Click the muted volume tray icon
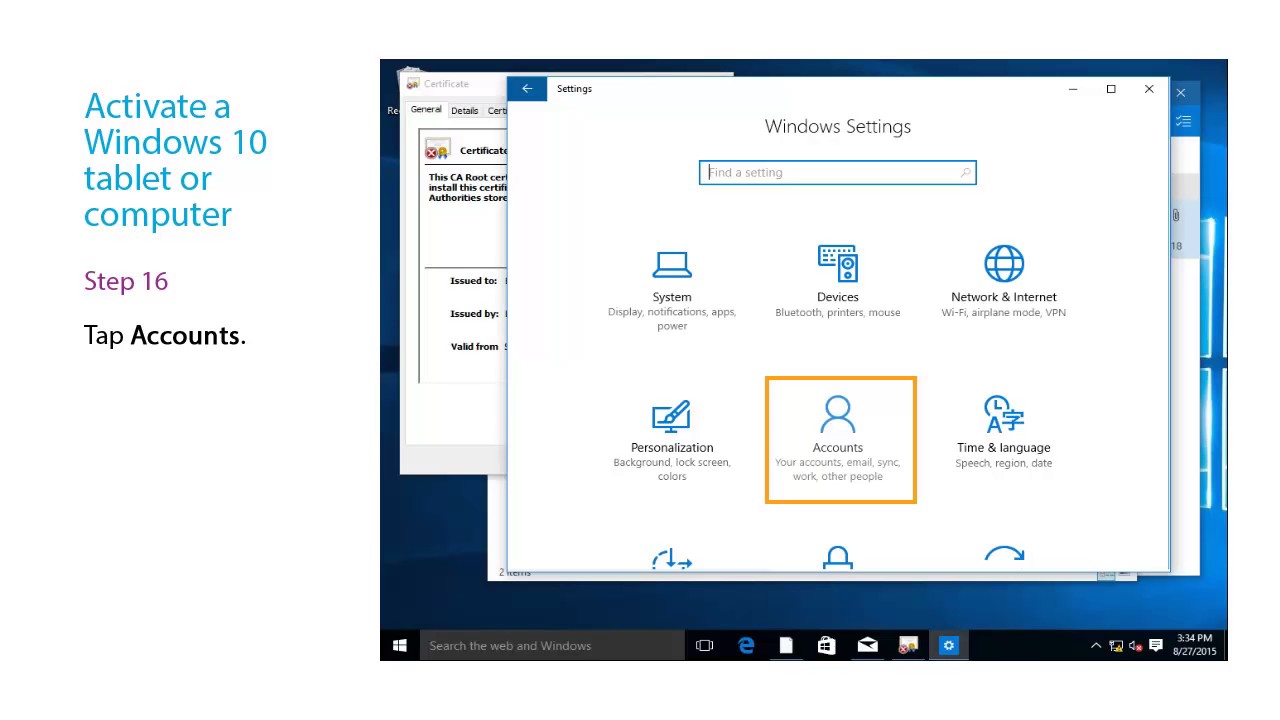The height and width of the screenshot is (720, 1280). pos(1136,646)
